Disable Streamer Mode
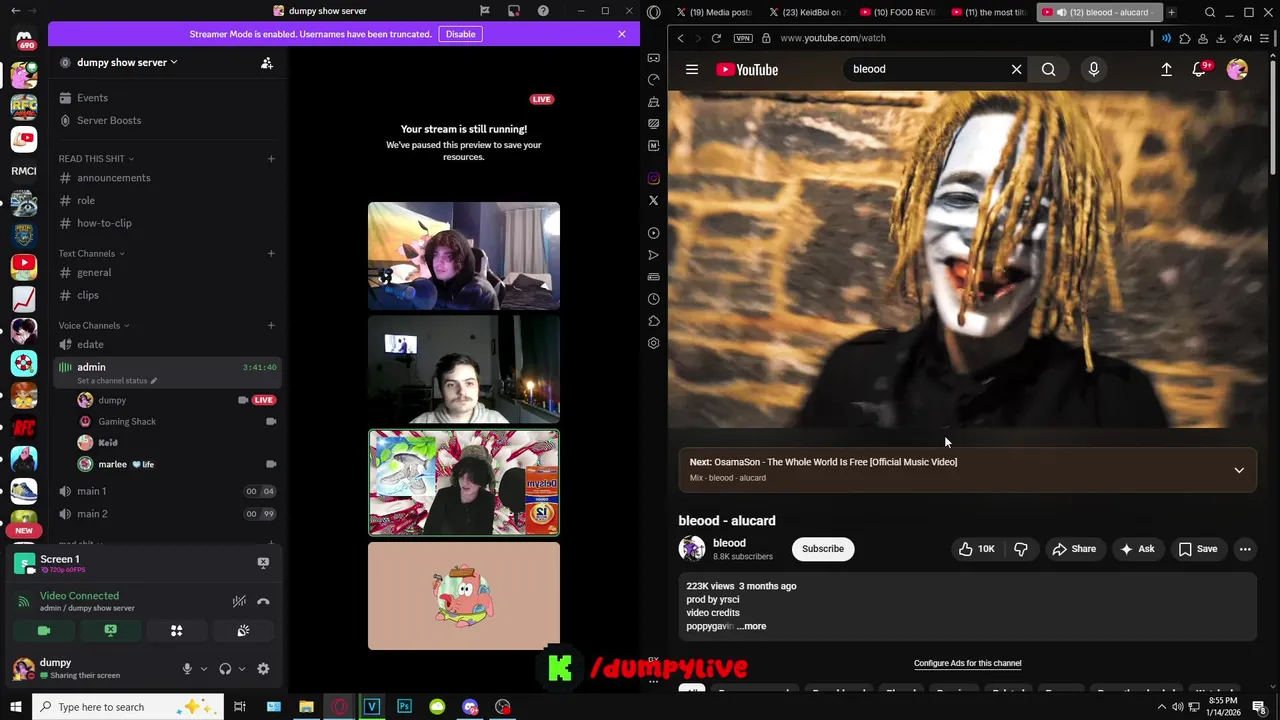This screenshot has width=1280, height=720. (460, 34)
